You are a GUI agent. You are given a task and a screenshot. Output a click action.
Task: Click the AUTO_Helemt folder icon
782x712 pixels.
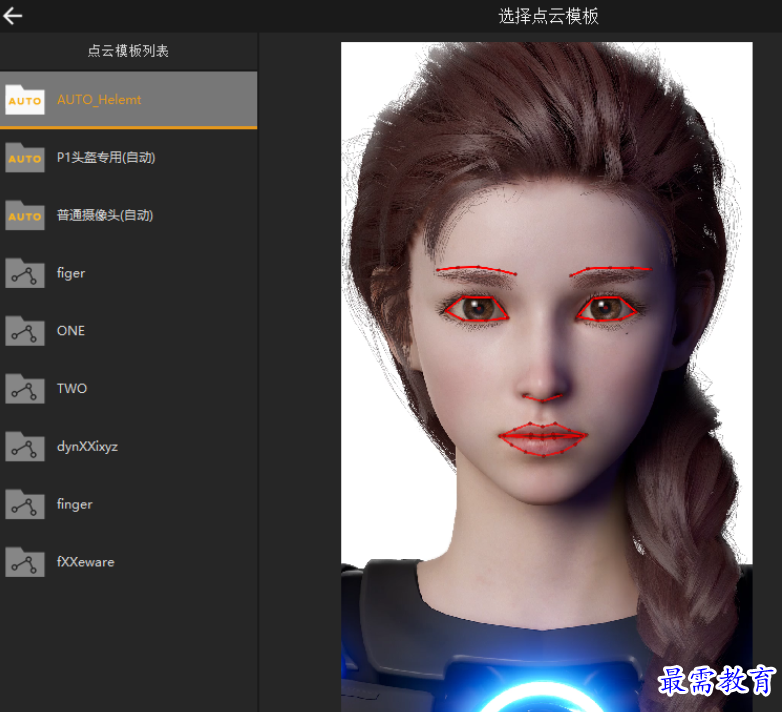point(24,100)
